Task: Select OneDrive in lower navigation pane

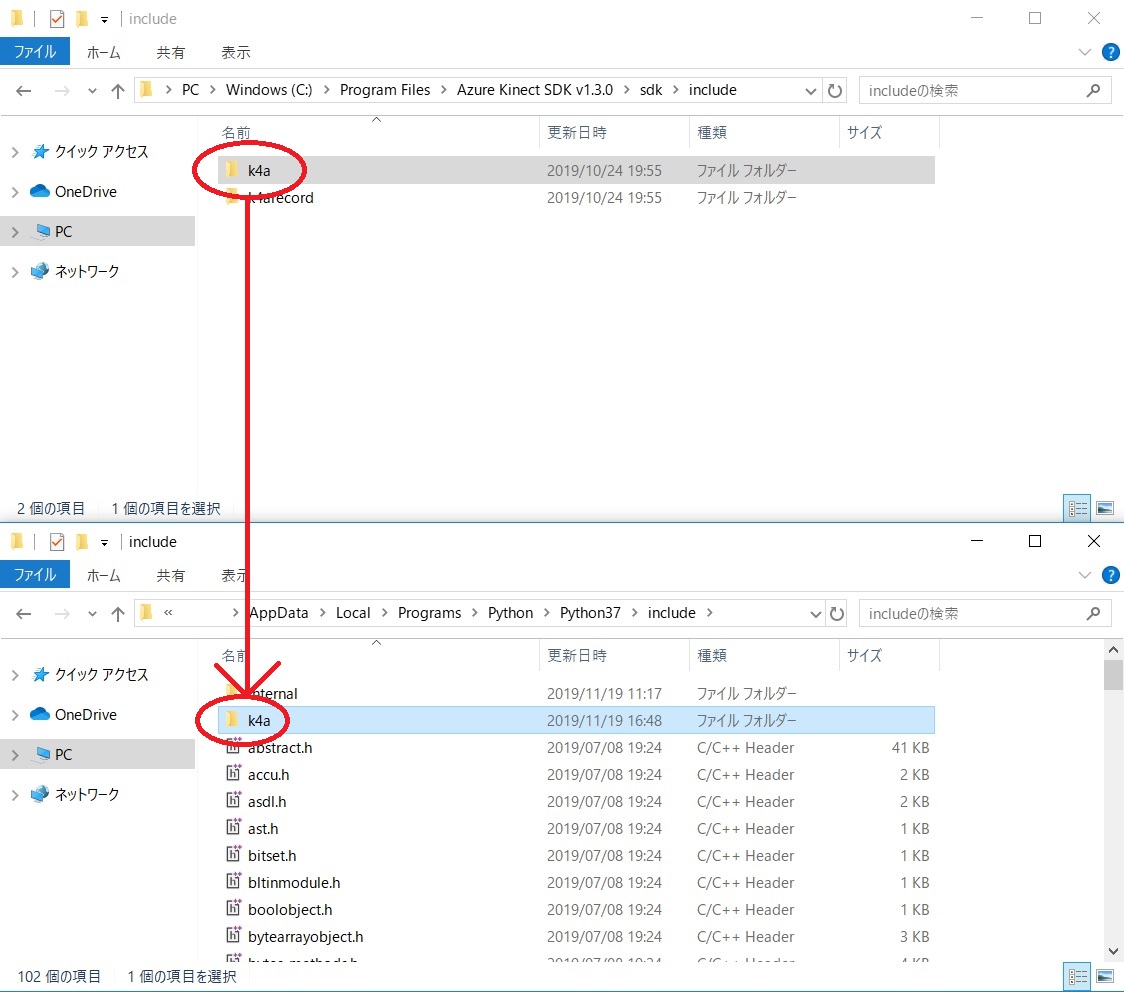Action: [85, 715]
